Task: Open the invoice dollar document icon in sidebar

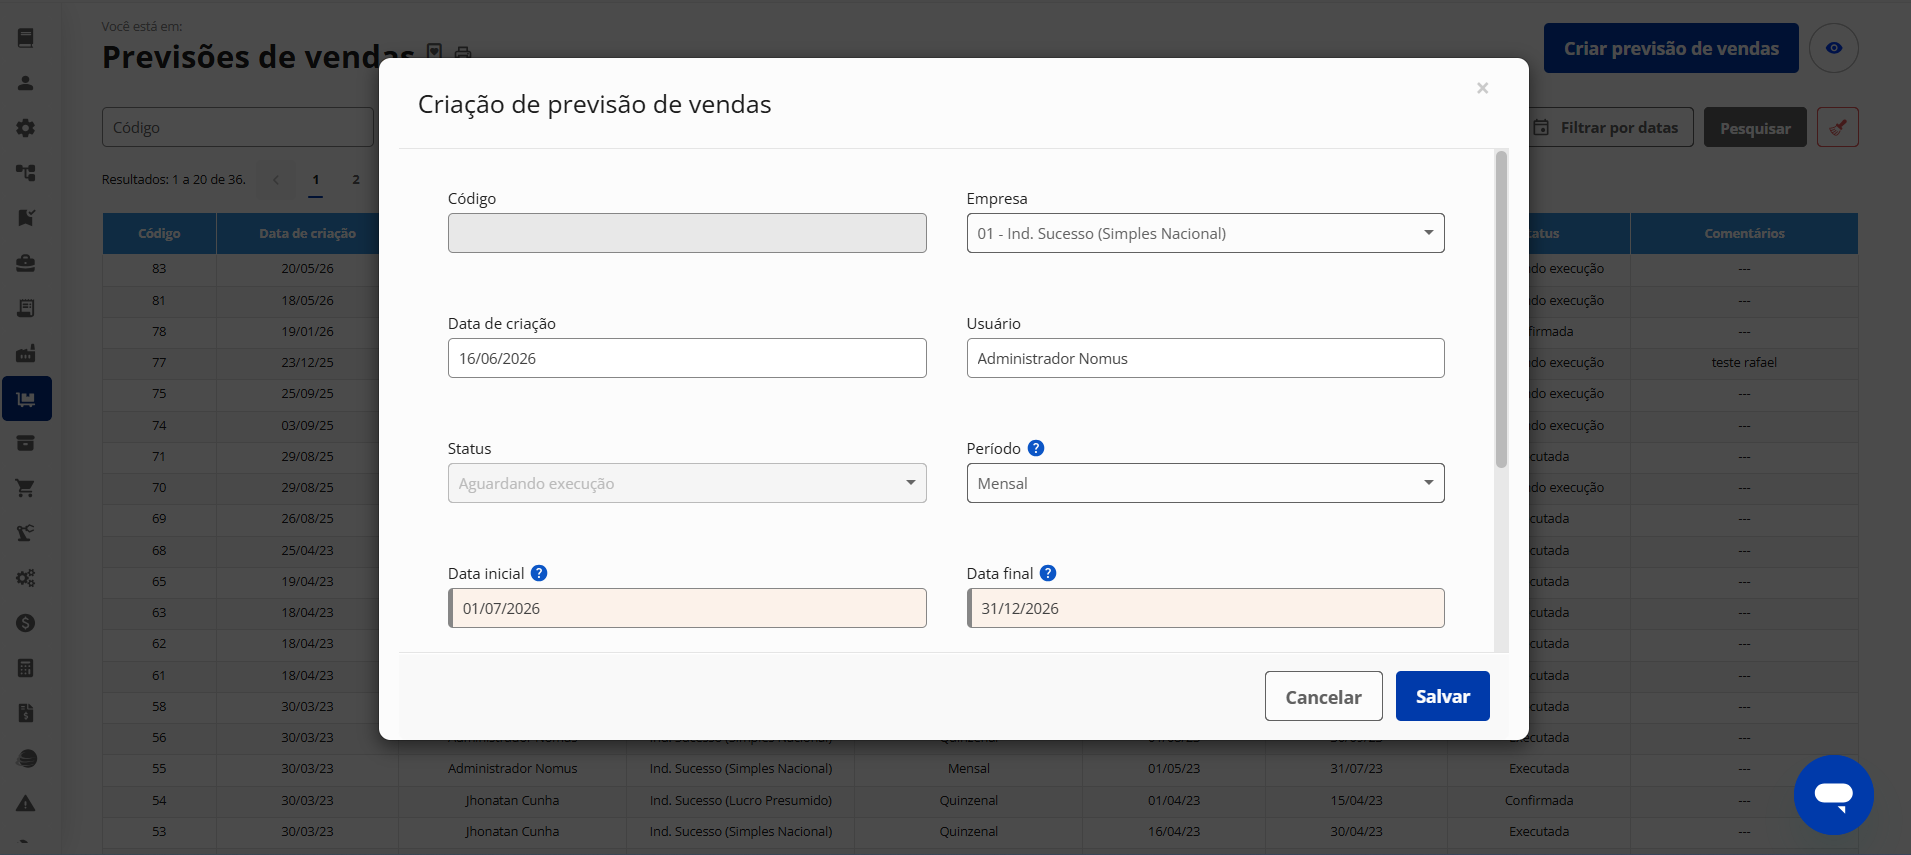Action: click(x=26, y=713)
